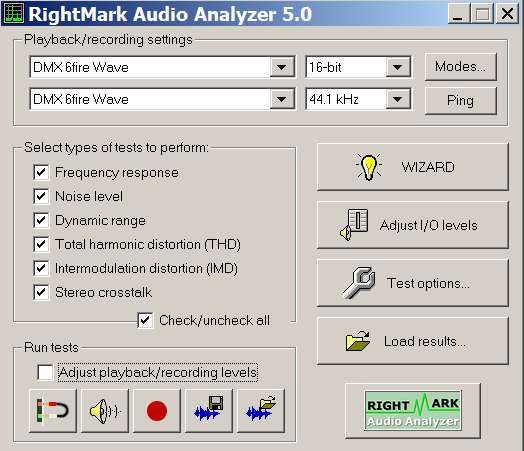Launch the WIZARD with lightbulb icon
Screen dimensions: 524x451
pos(413,167)
